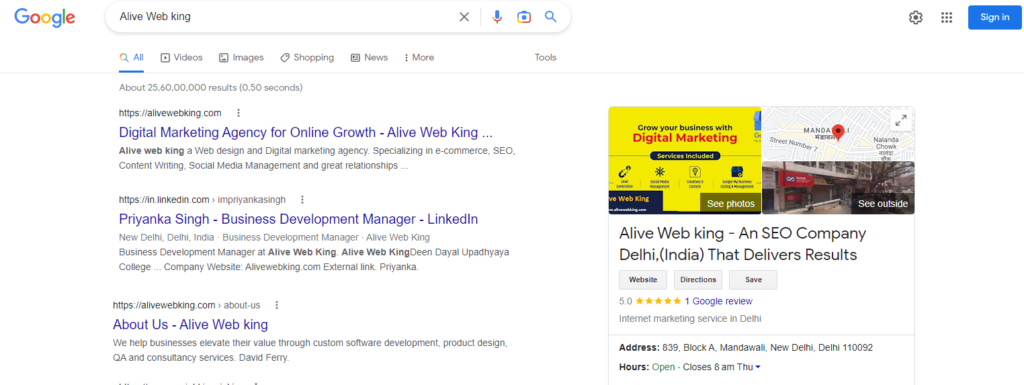Screen dimensions: 1024x385
Task: Click the blue magnifier search icon
Action: point(551,17)
